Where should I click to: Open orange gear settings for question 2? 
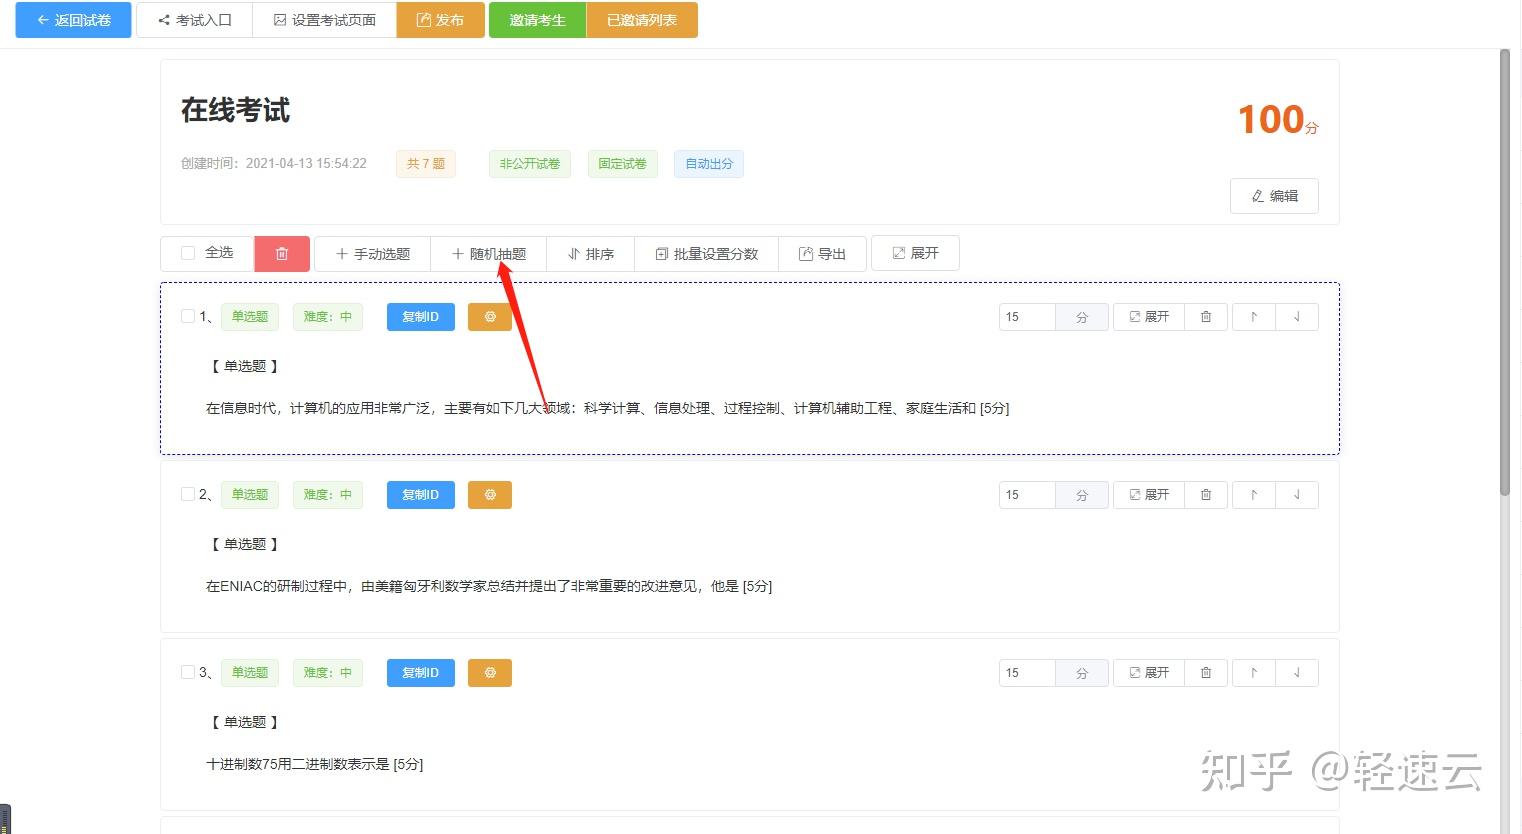tap(490, 495)
